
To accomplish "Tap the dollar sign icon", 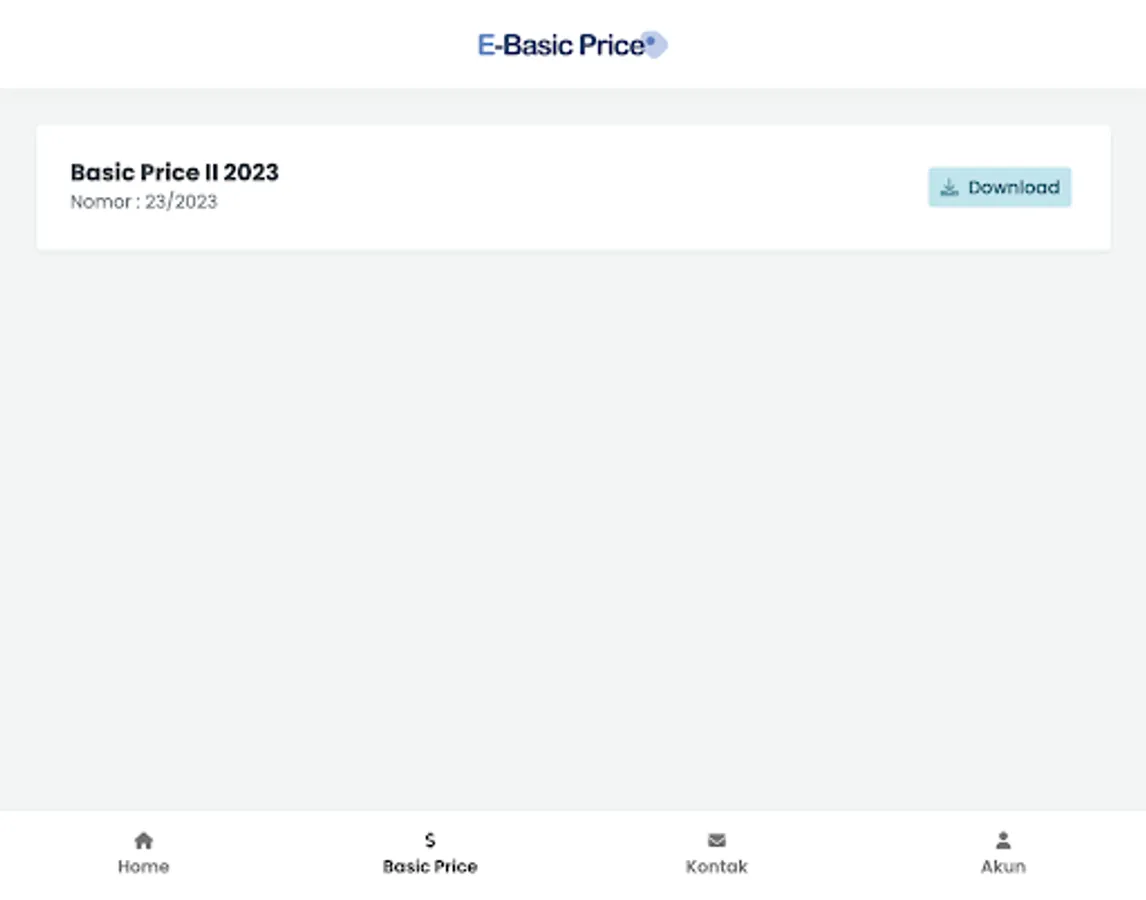I will pyautogui.click(x=430, y=840).
